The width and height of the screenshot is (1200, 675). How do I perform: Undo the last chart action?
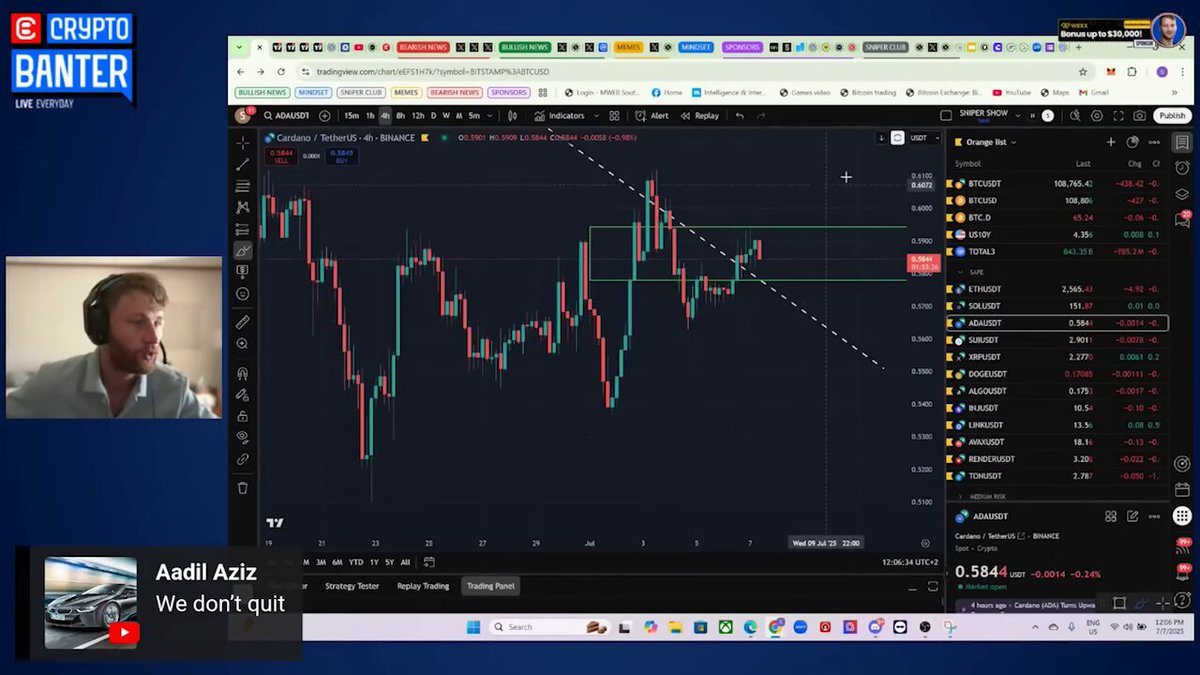pyautogui.click(x=739, y=116)
